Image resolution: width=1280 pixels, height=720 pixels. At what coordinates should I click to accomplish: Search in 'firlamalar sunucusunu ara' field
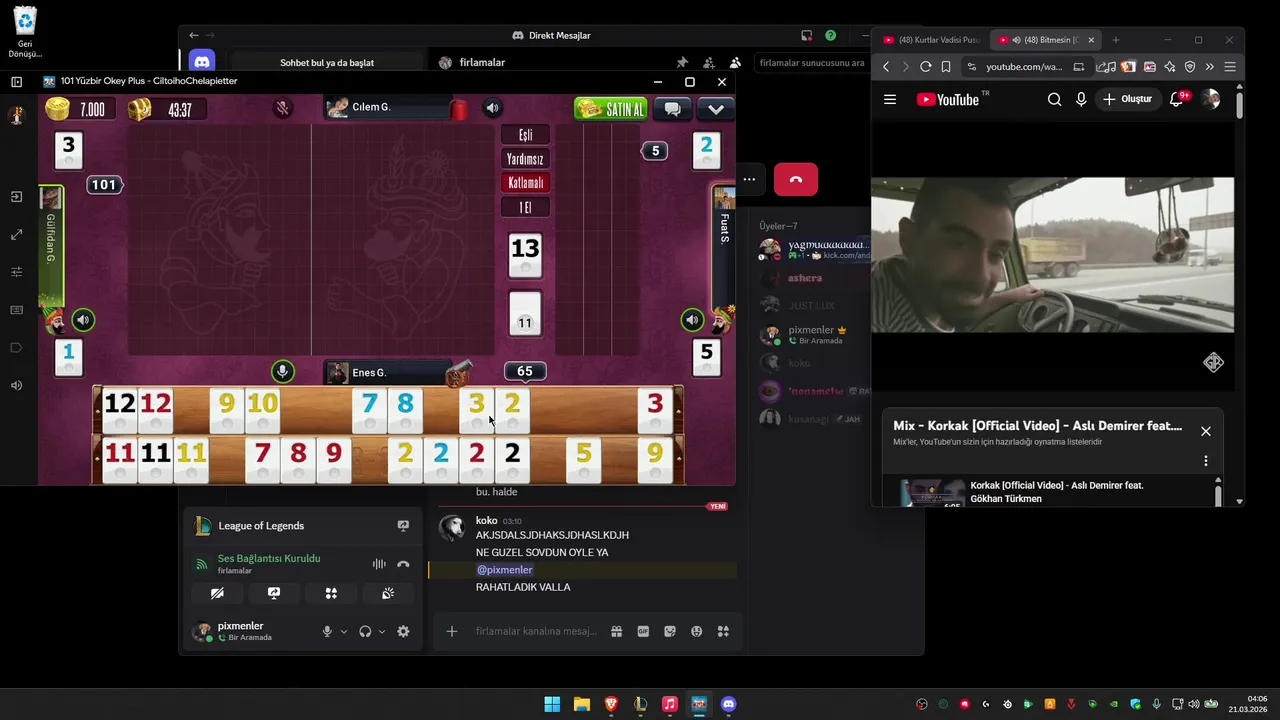tap(812, 62)
